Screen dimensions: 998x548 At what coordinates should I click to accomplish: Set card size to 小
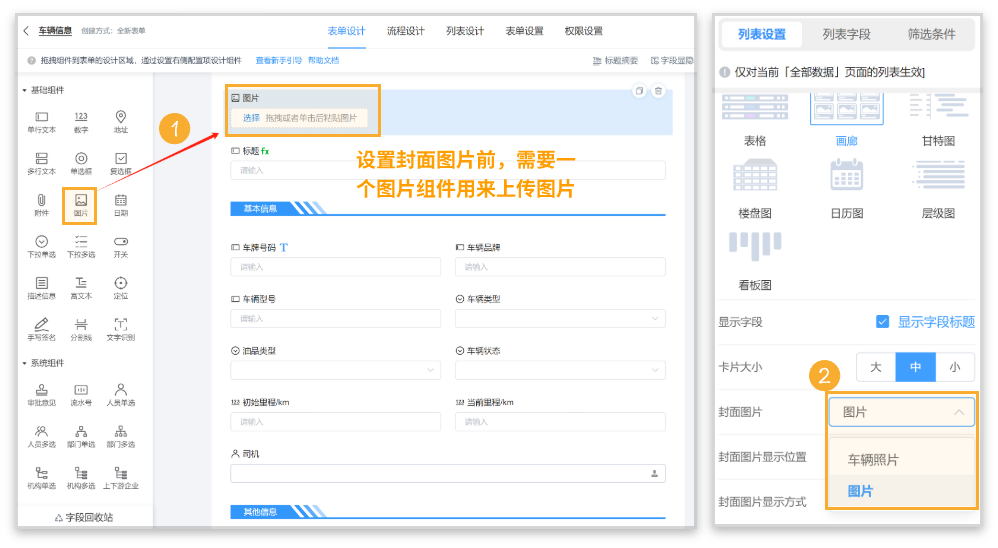click(x=955, y=367)
